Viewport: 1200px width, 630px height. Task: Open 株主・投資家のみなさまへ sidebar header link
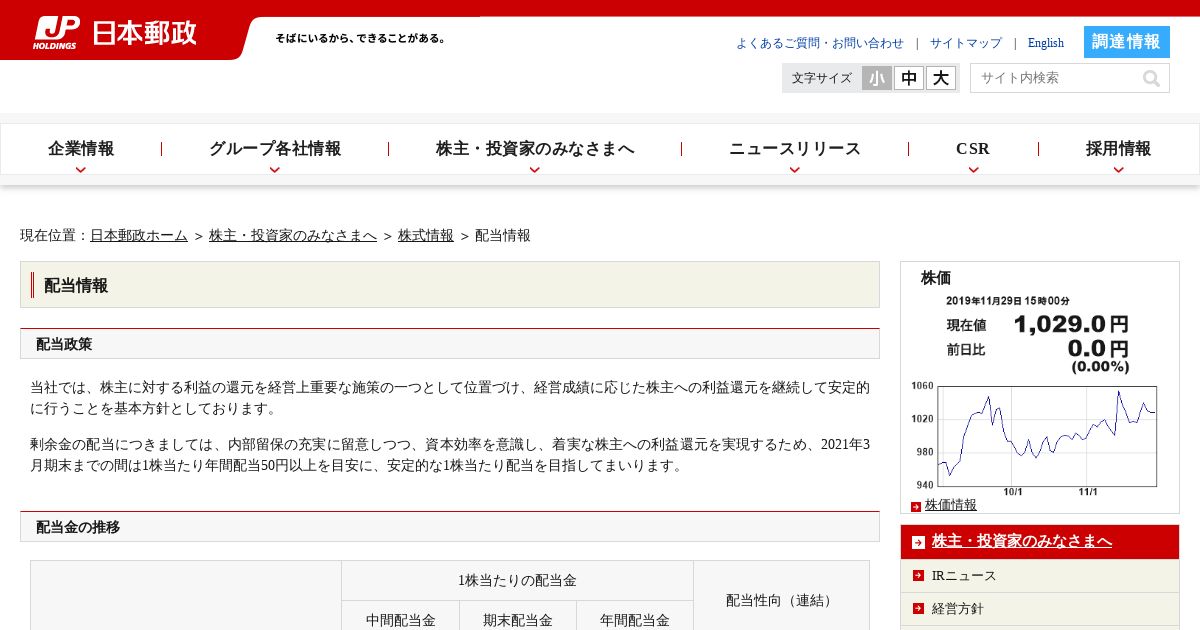(x=1022, y=541)
